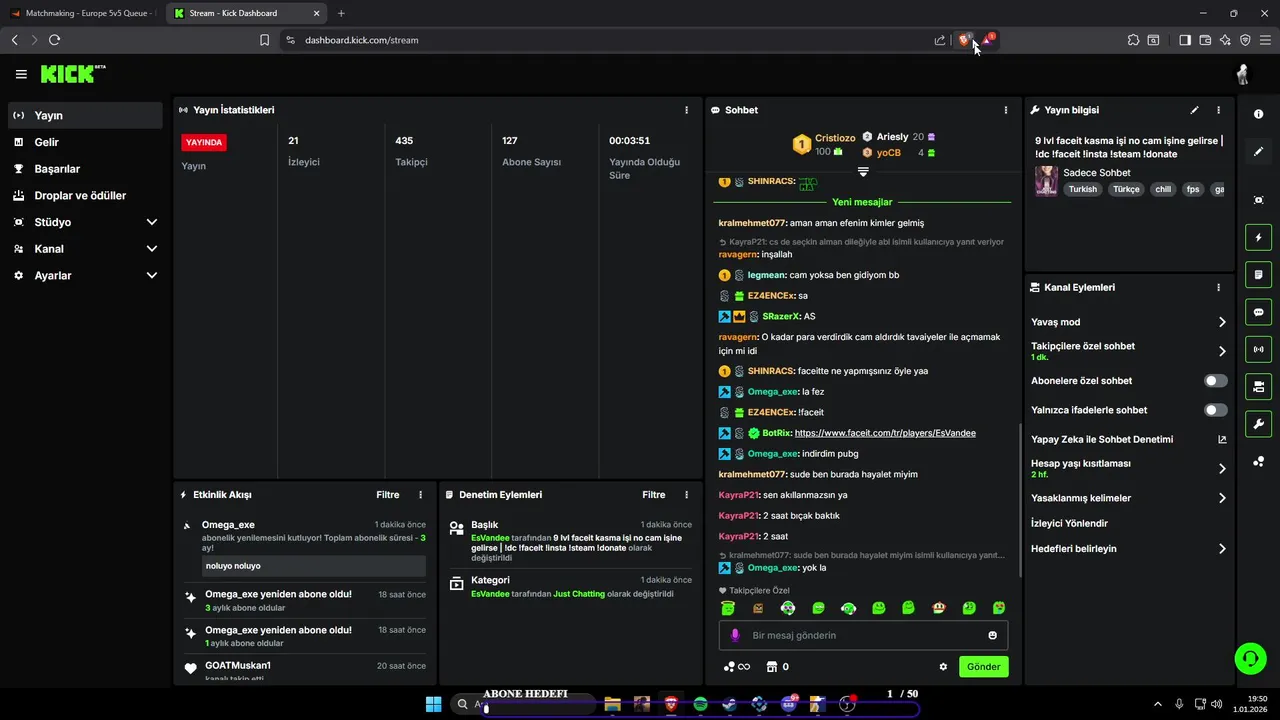Open Filtre in Denetim Eylemleri panel
1280x720 pixels.
coord(654,495)
